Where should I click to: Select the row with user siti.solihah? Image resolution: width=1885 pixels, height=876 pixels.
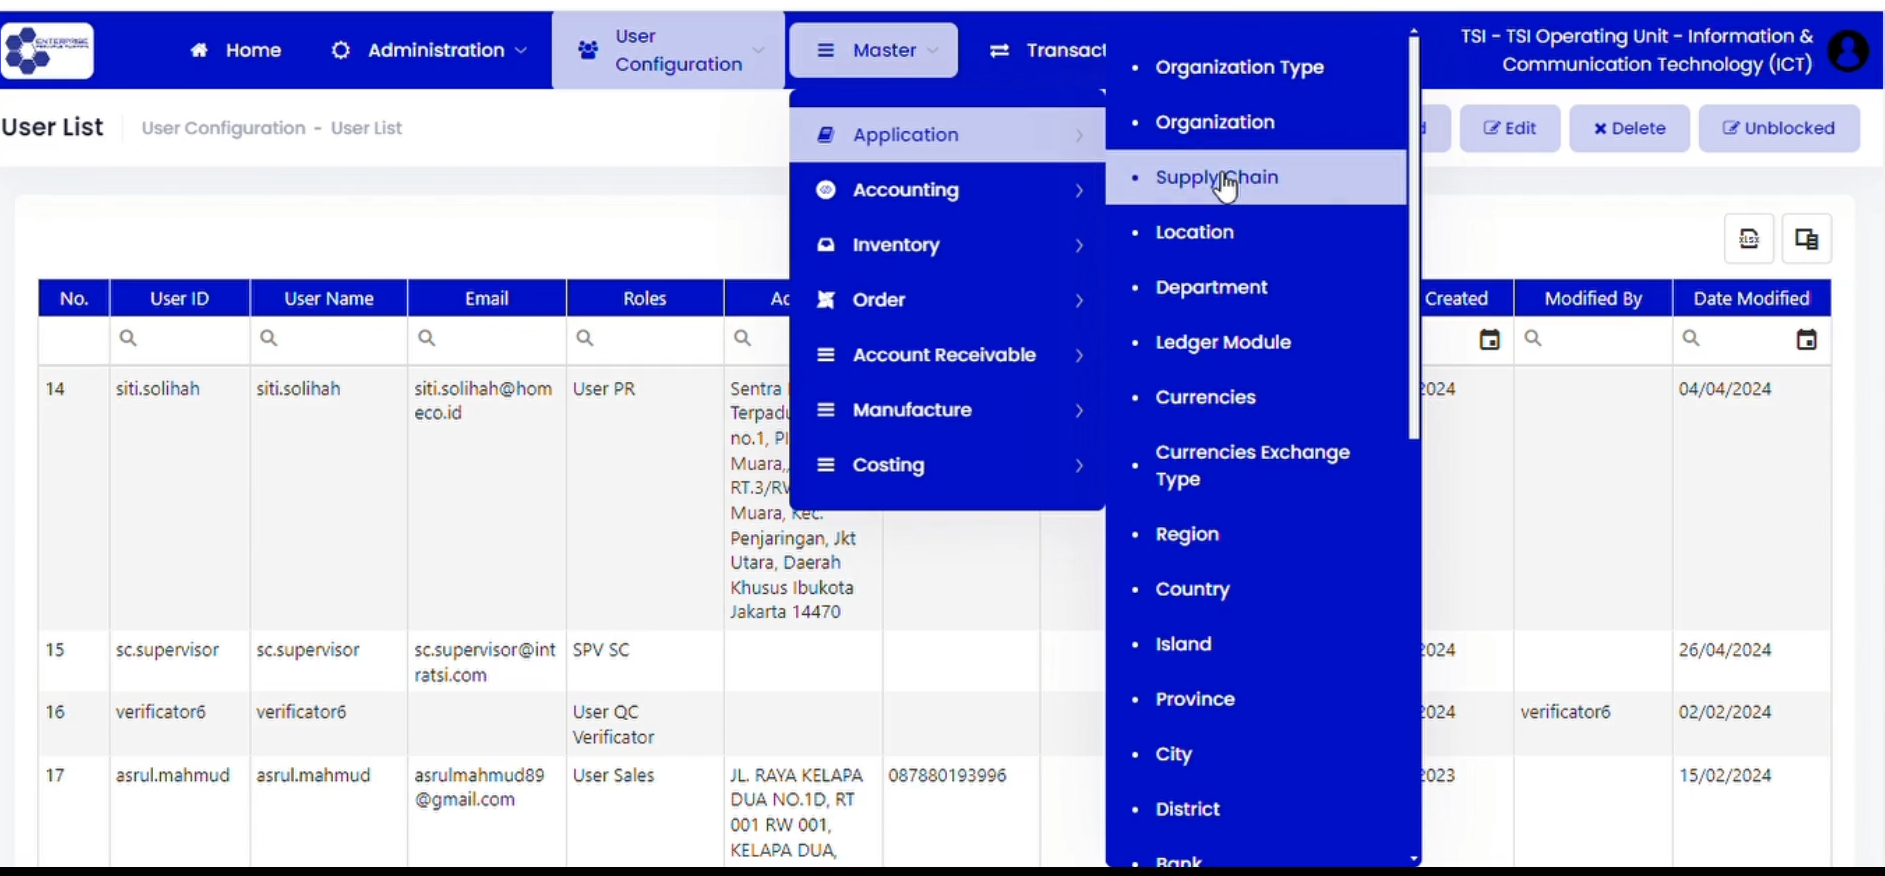934,498
